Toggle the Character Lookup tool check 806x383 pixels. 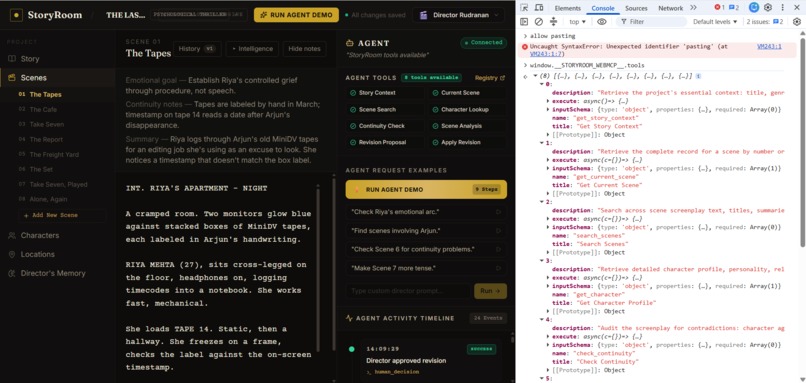pyautogui.click(x=435, y=110)
